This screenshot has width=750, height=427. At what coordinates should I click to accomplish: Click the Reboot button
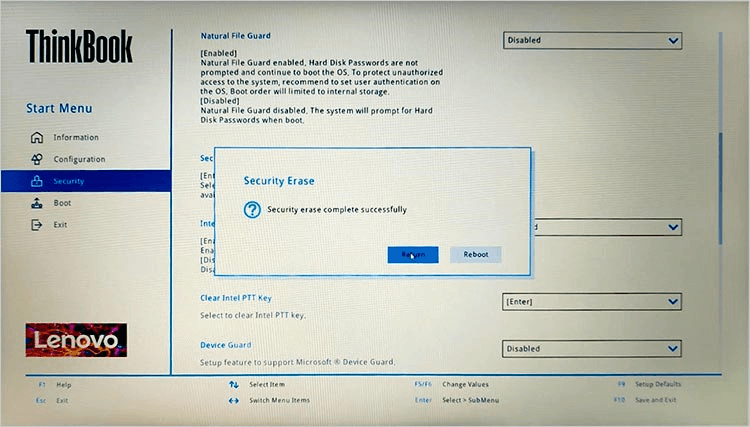tap(475, 254)
